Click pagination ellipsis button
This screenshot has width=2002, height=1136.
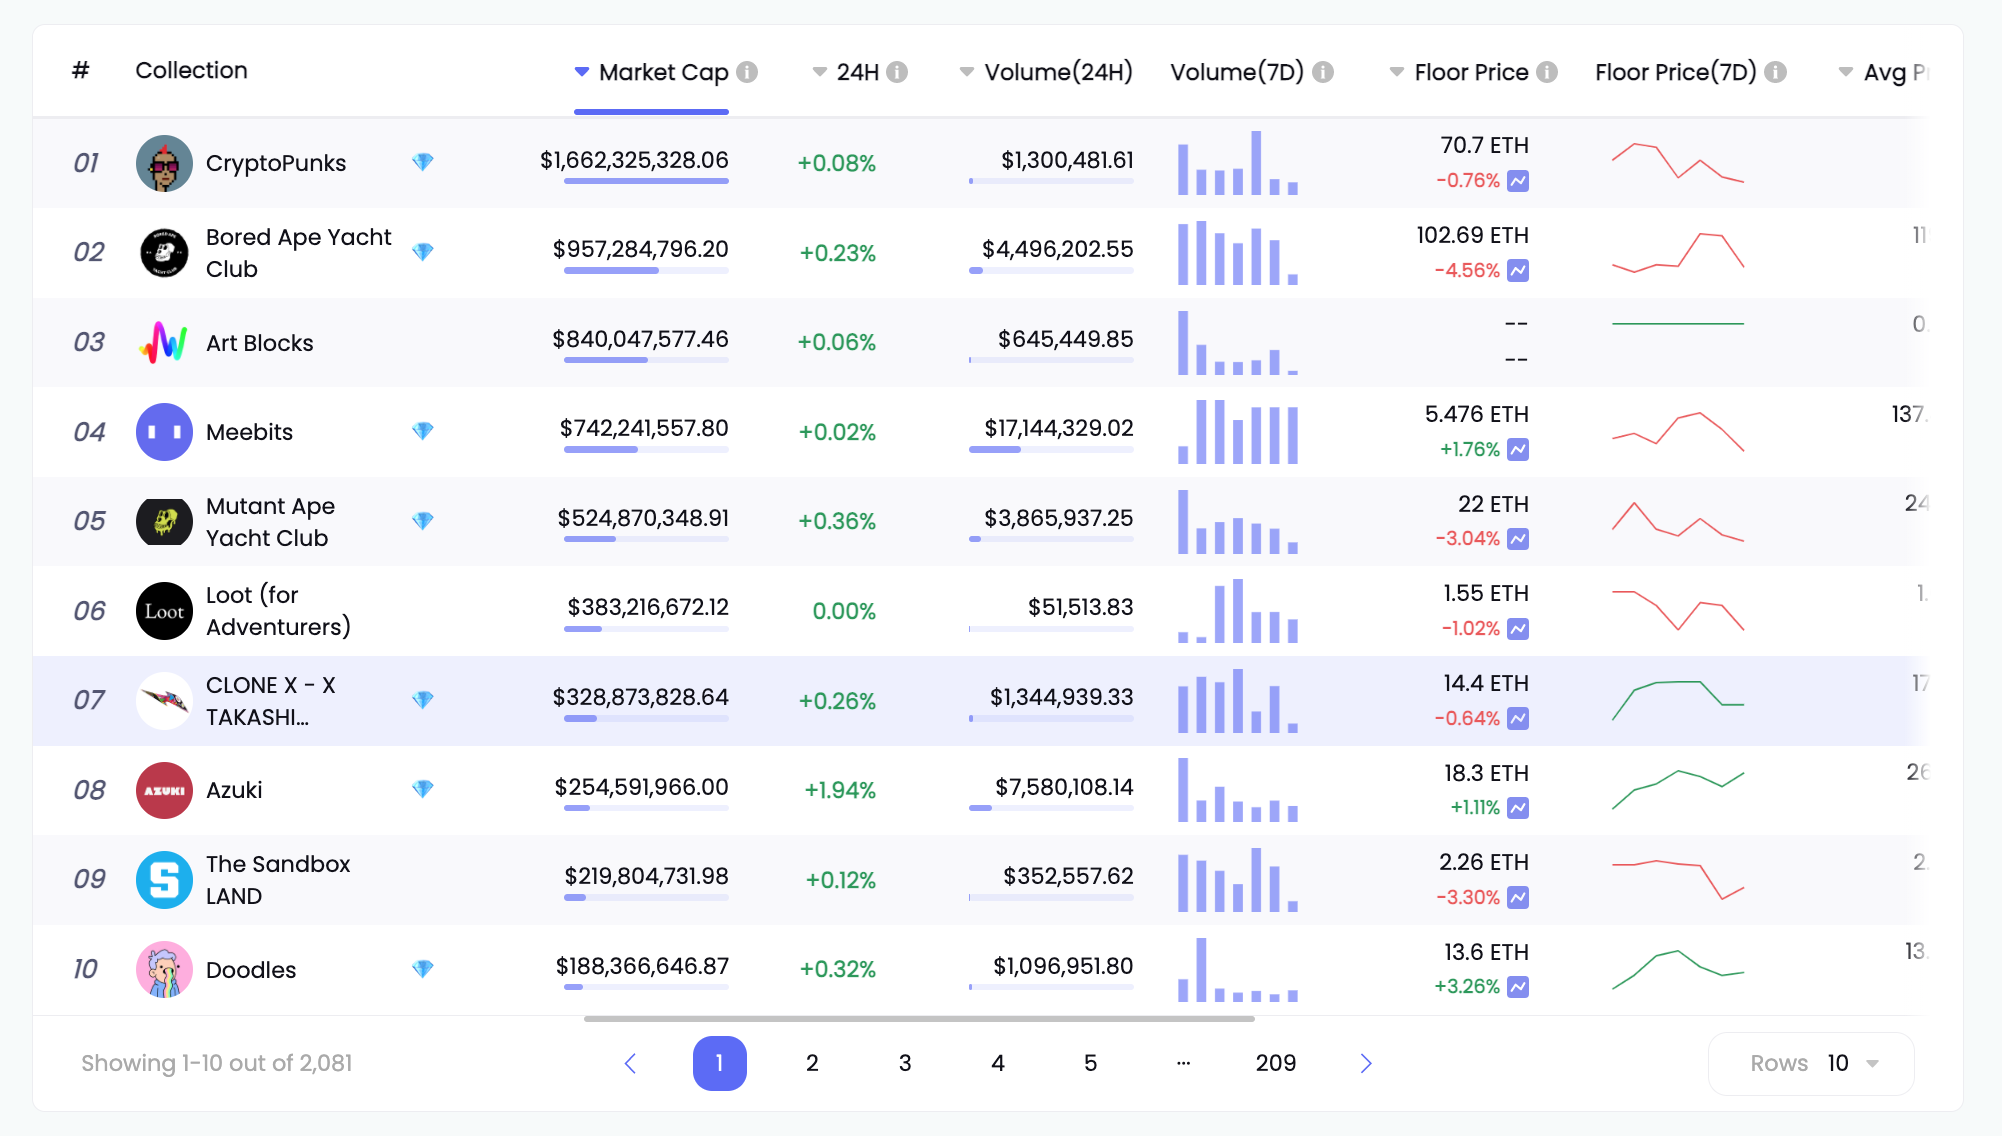(1183, 1063)
